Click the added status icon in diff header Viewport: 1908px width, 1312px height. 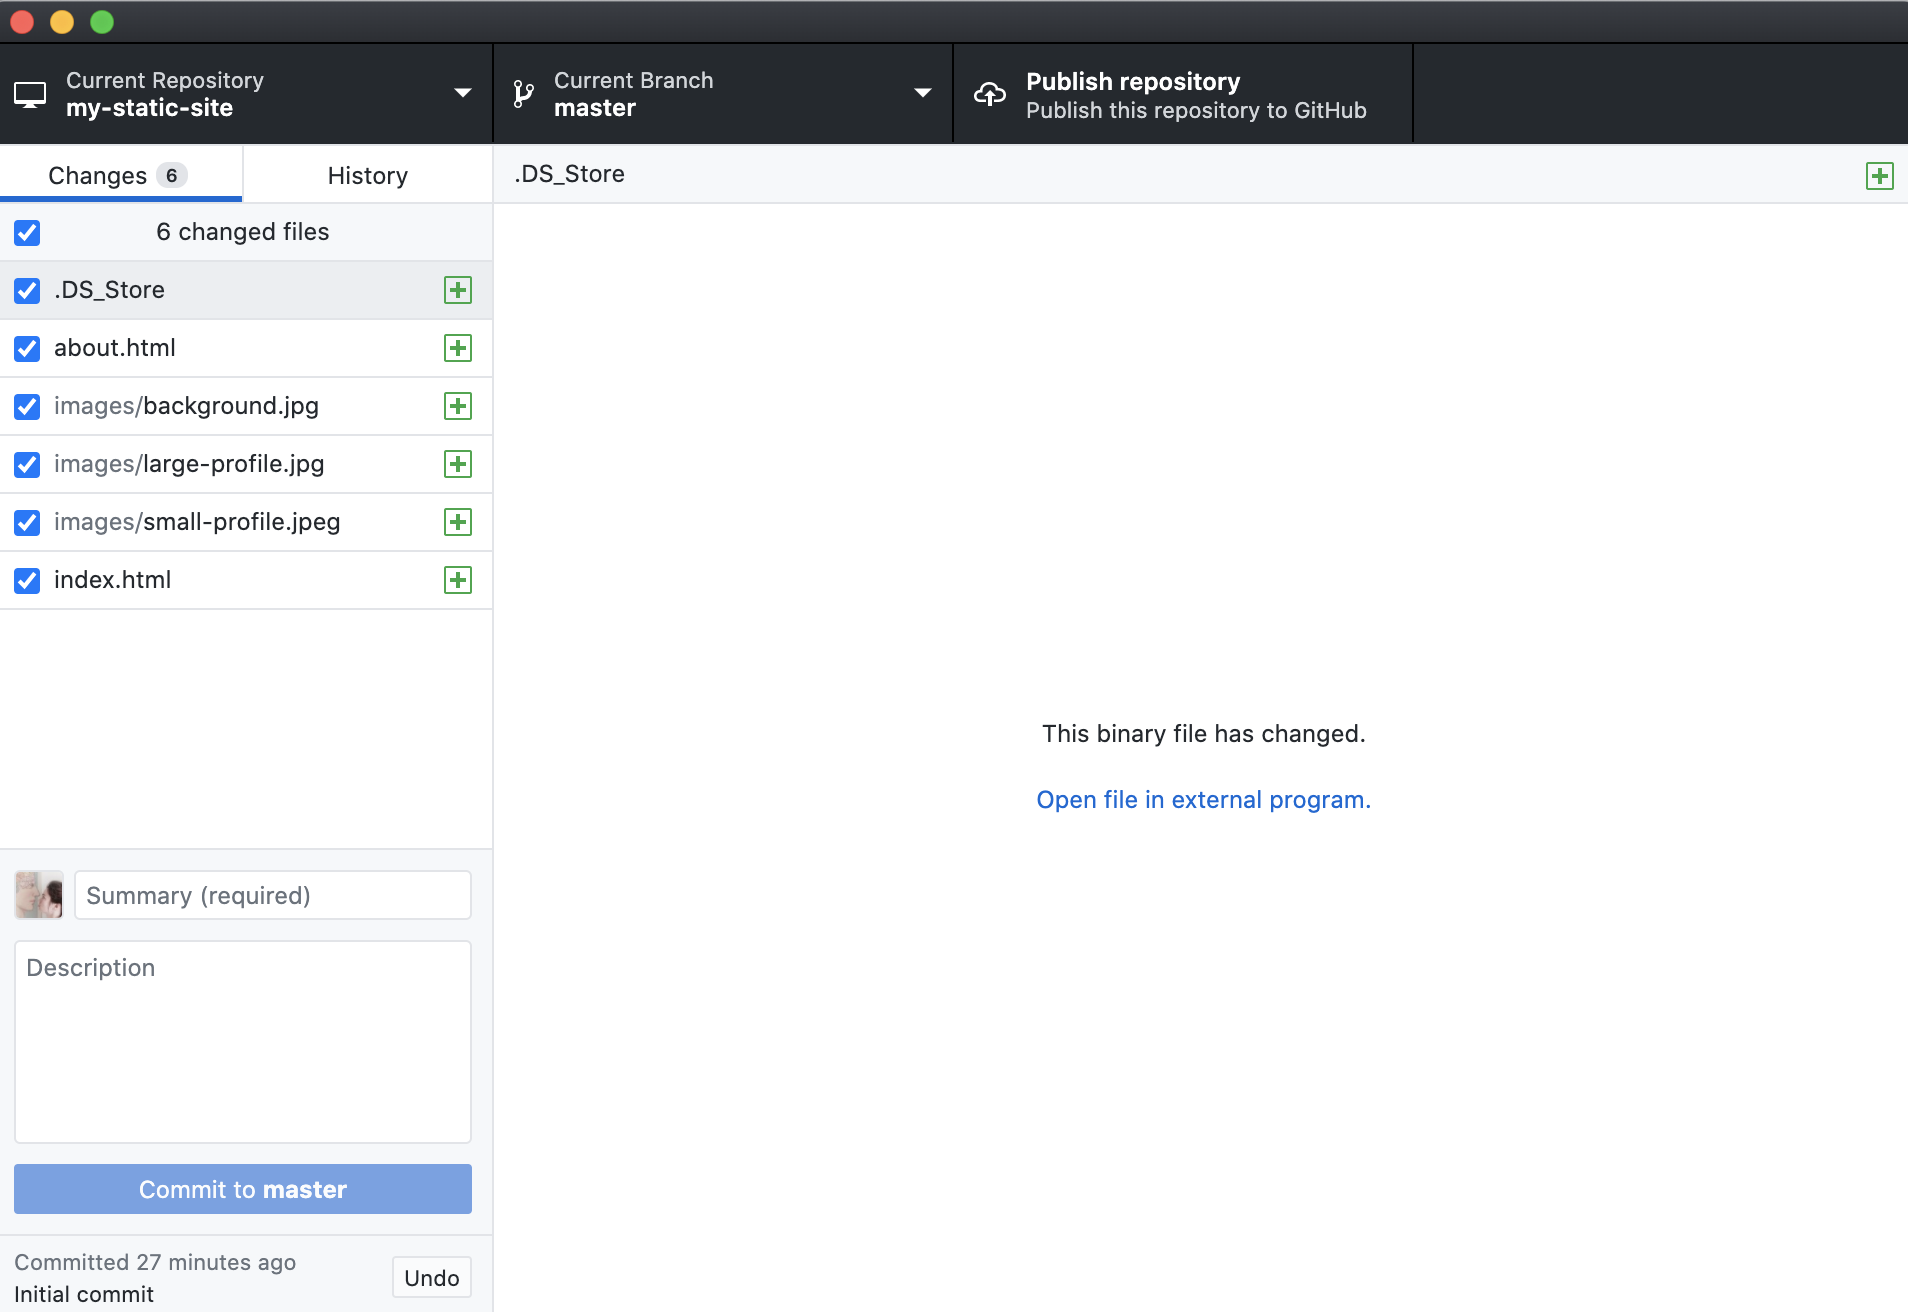coord(1879,176)
